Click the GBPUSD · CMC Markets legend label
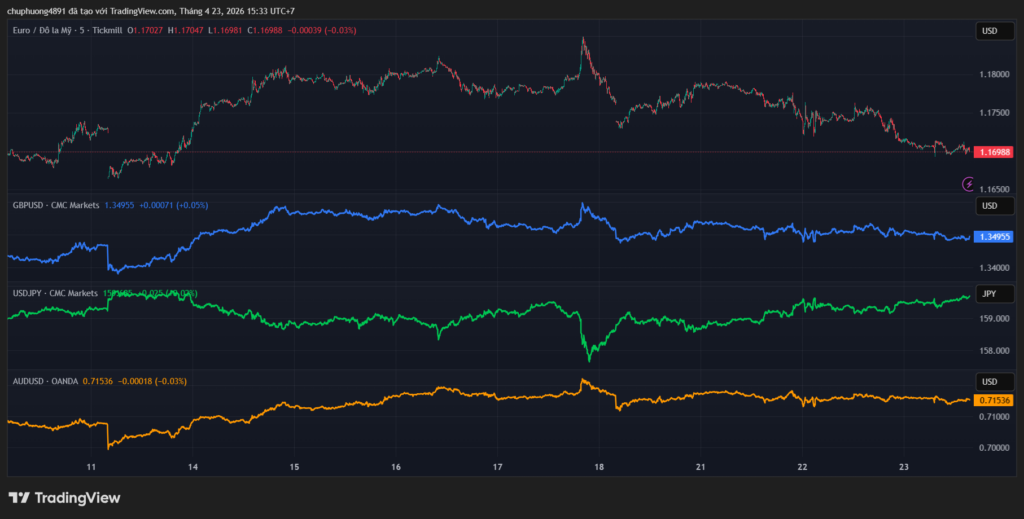The width and height of the screenshot is (1024, 519). (56, 205)
